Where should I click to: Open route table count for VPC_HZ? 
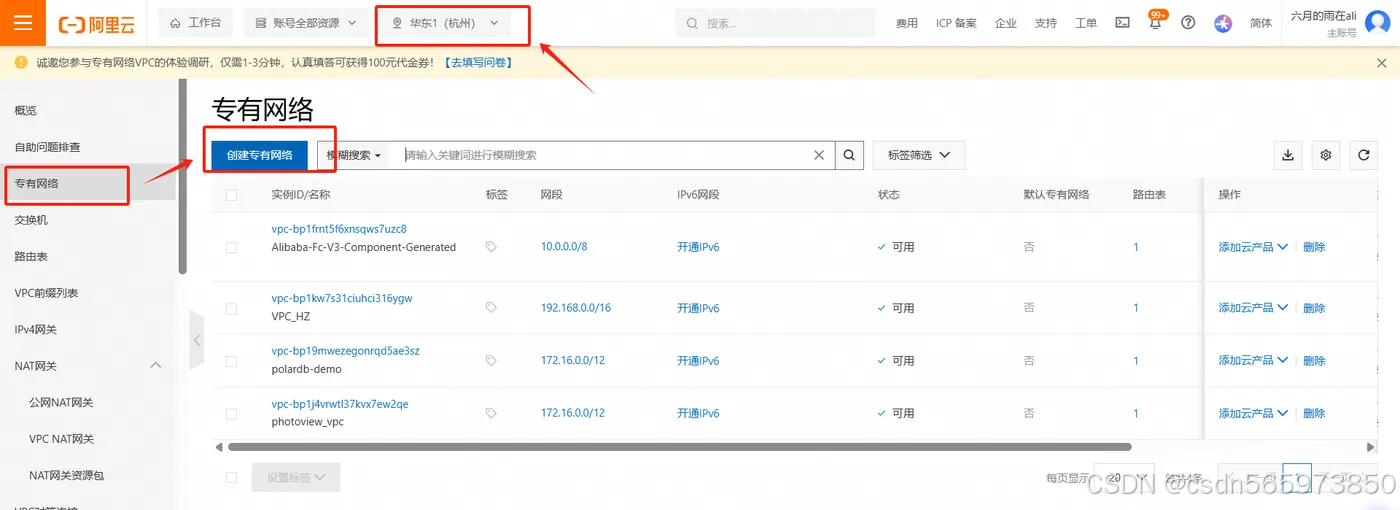point(1136,308)
